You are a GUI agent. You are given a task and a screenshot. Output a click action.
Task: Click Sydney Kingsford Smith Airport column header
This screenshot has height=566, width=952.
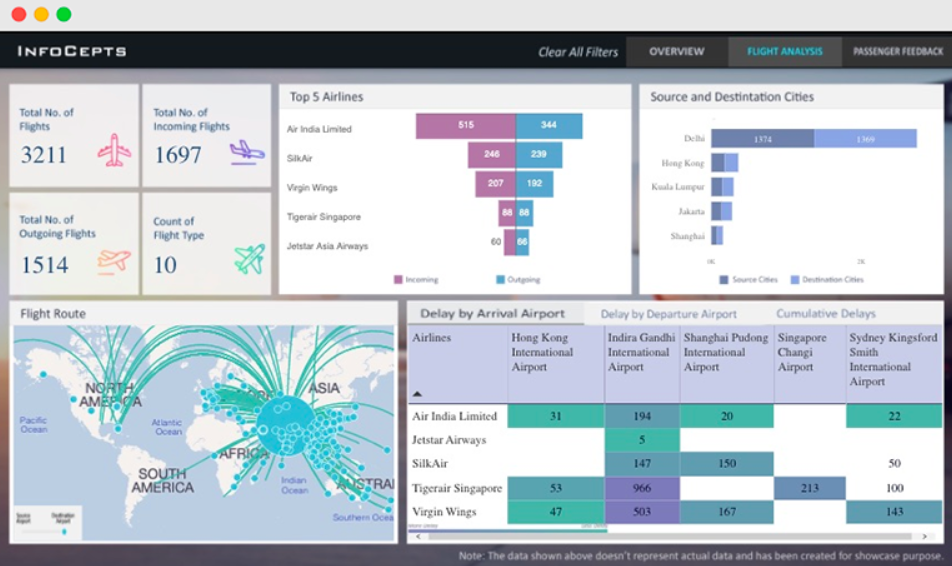894,364
